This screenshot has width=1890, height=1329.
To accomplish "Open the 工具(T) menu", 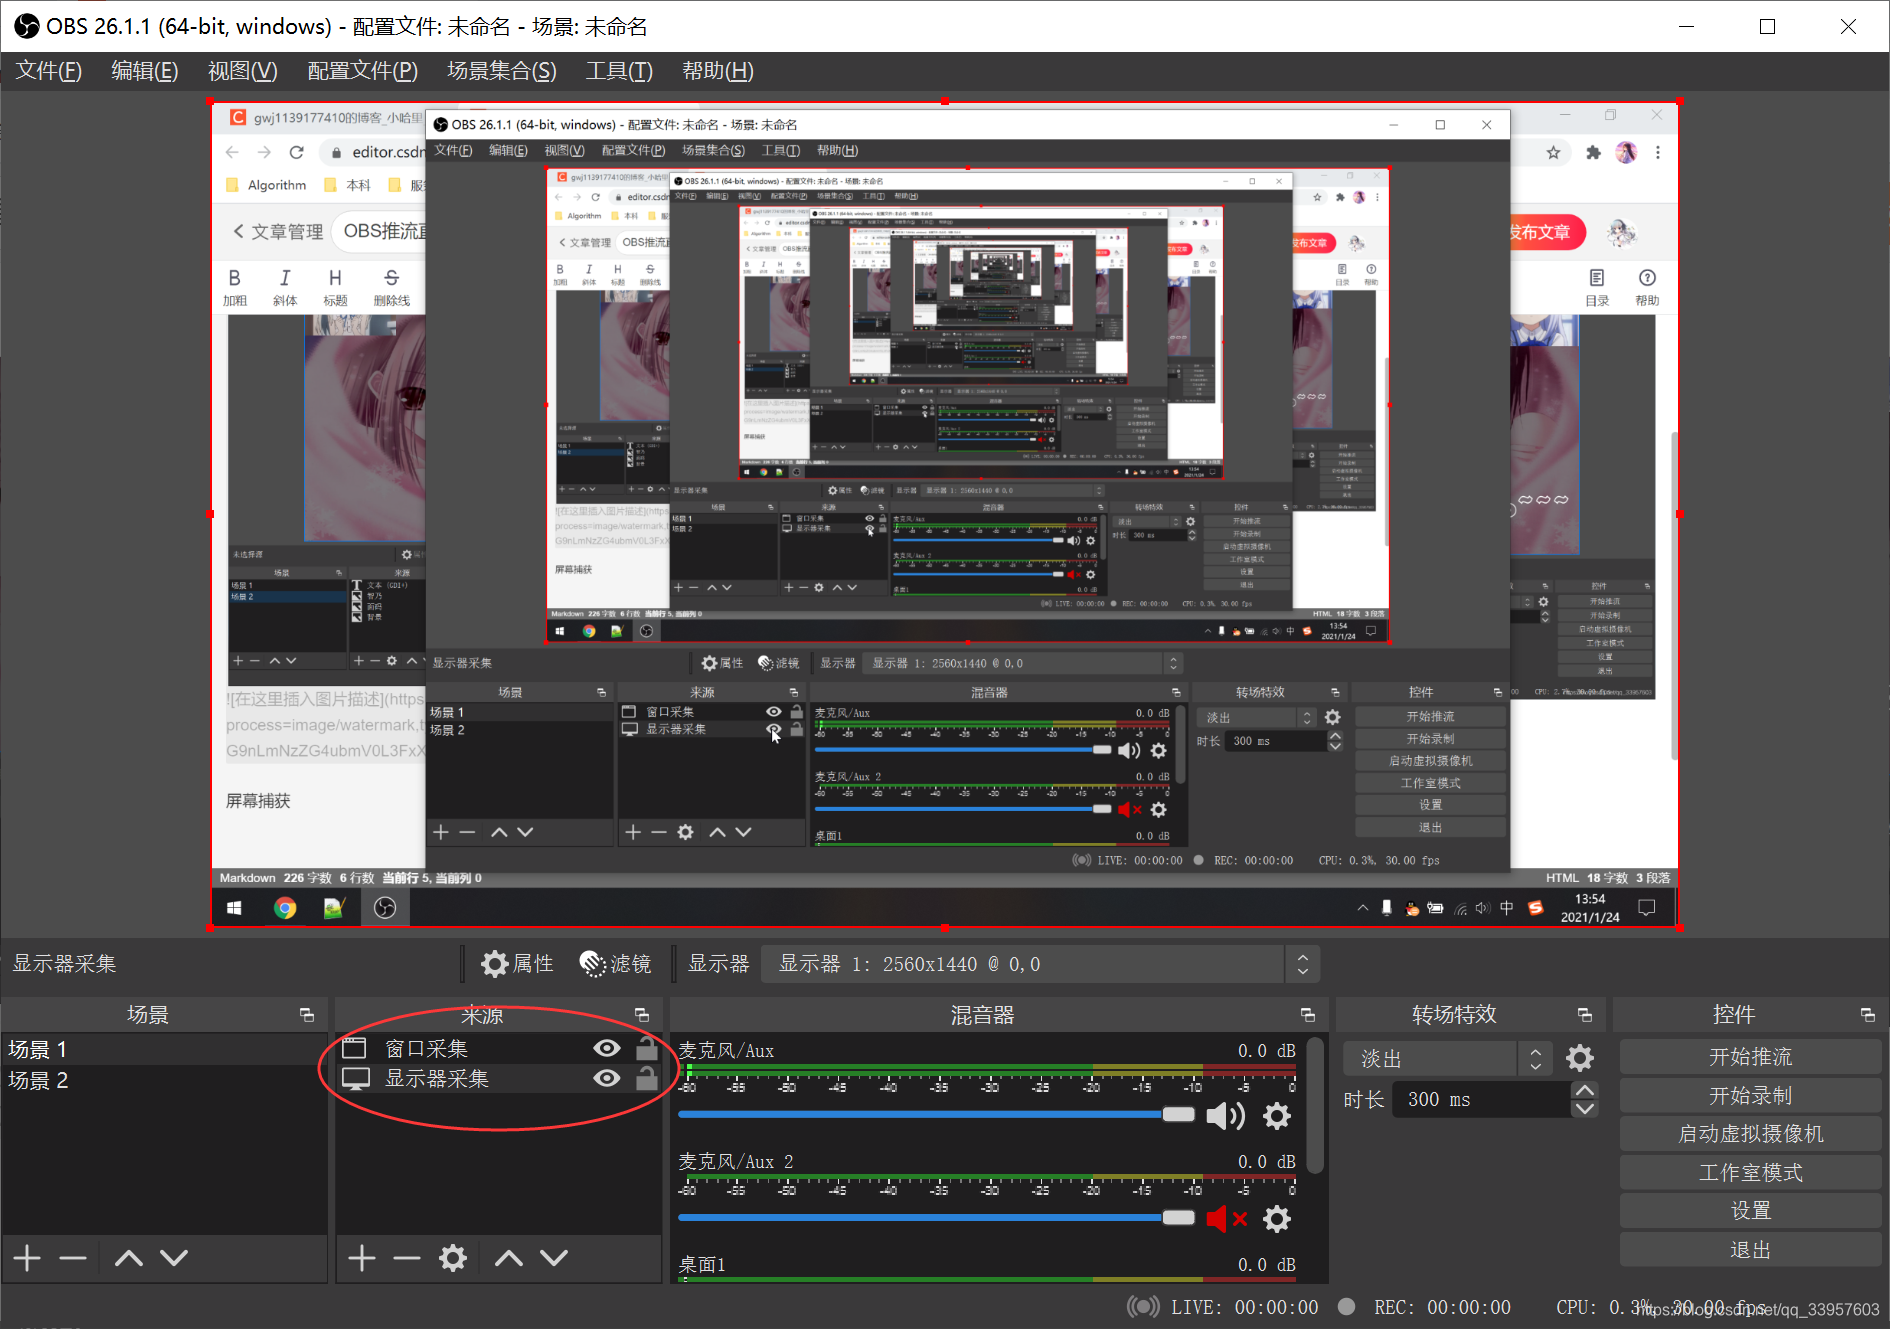I will (x=618, y=71).
